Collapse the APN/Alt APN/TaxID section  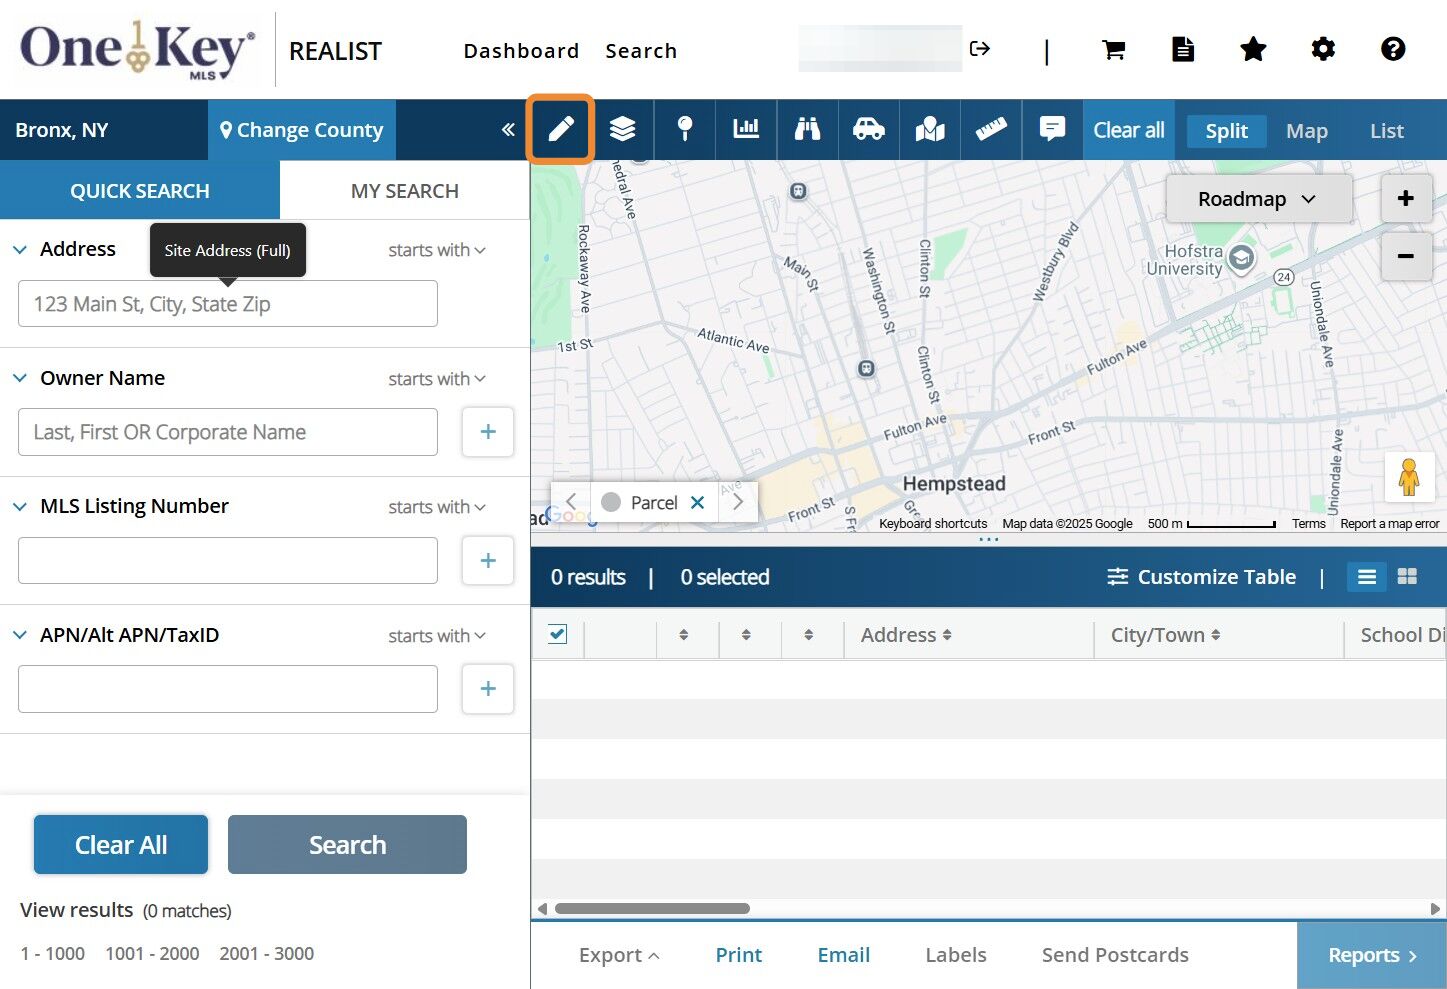[x=20, y=635]
